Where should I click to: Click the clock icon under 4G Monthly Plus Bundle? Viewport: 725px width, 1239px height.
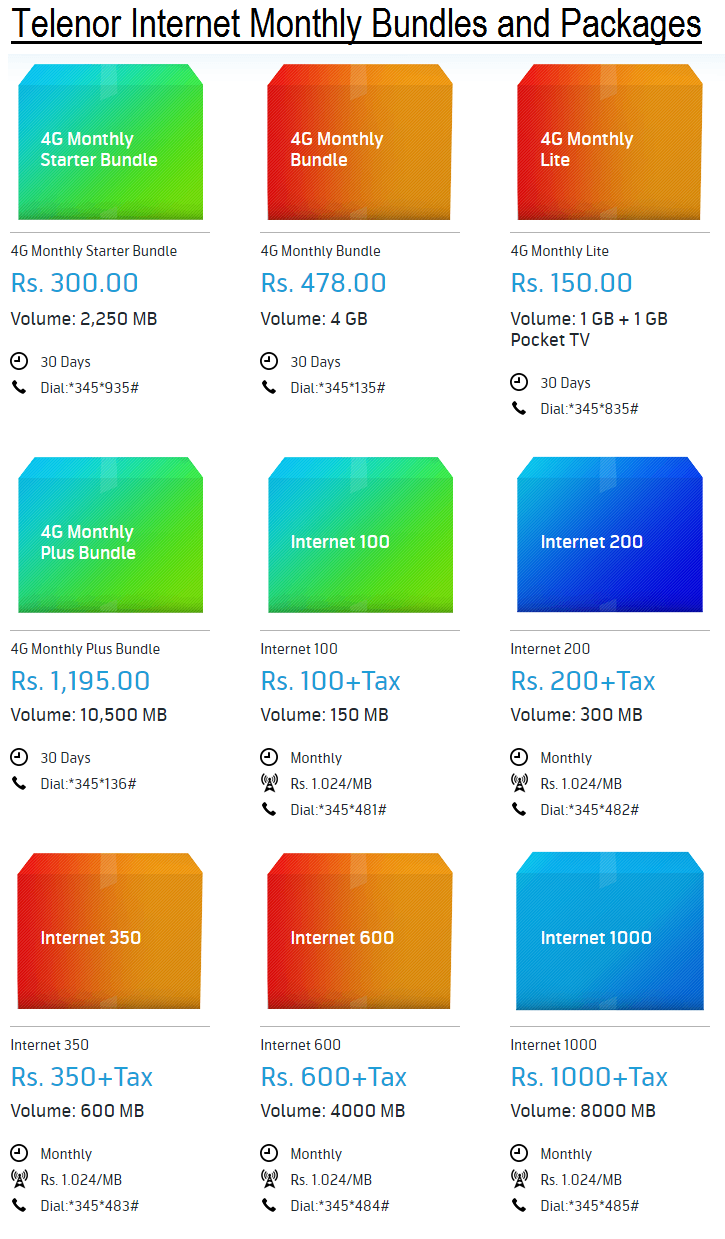(x=19, y=757)
